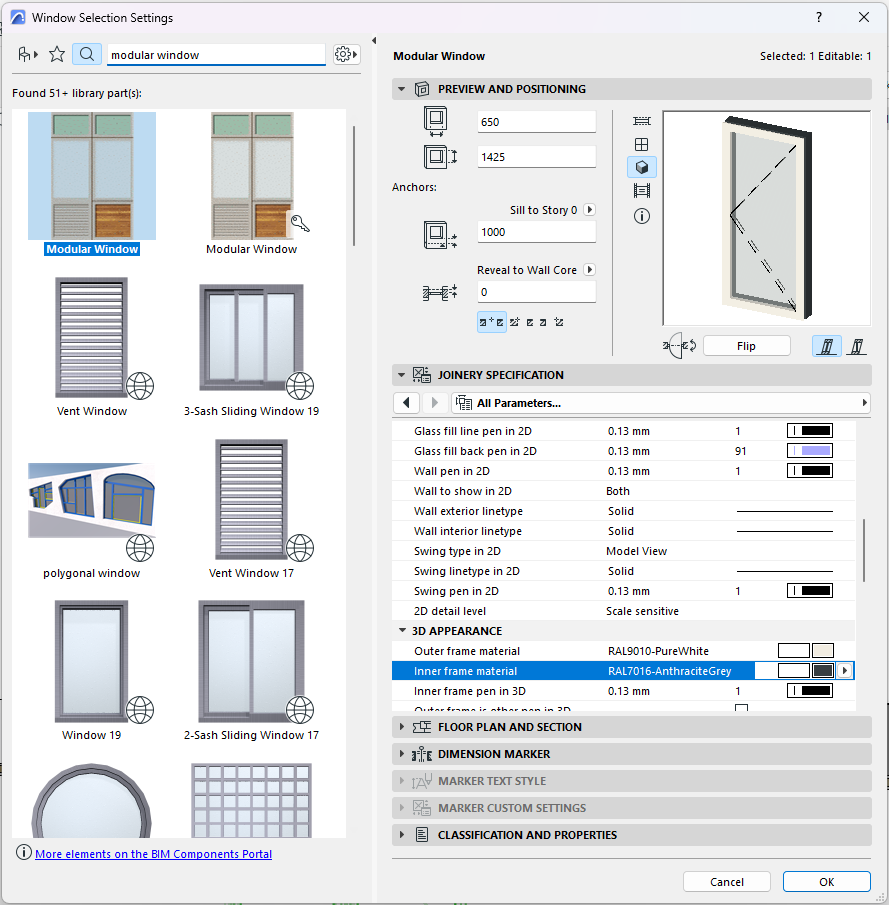Image resolution: width=889 pixels, height=905 pixels.
Task: Select the last reveal anchor icon
Action: [x=558, y=322]
